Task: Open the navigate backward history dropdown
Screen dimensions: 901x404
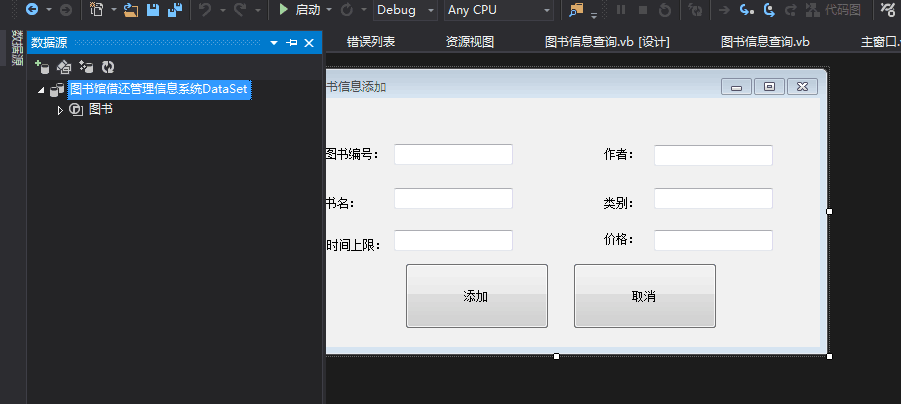Action: (49, 10)
